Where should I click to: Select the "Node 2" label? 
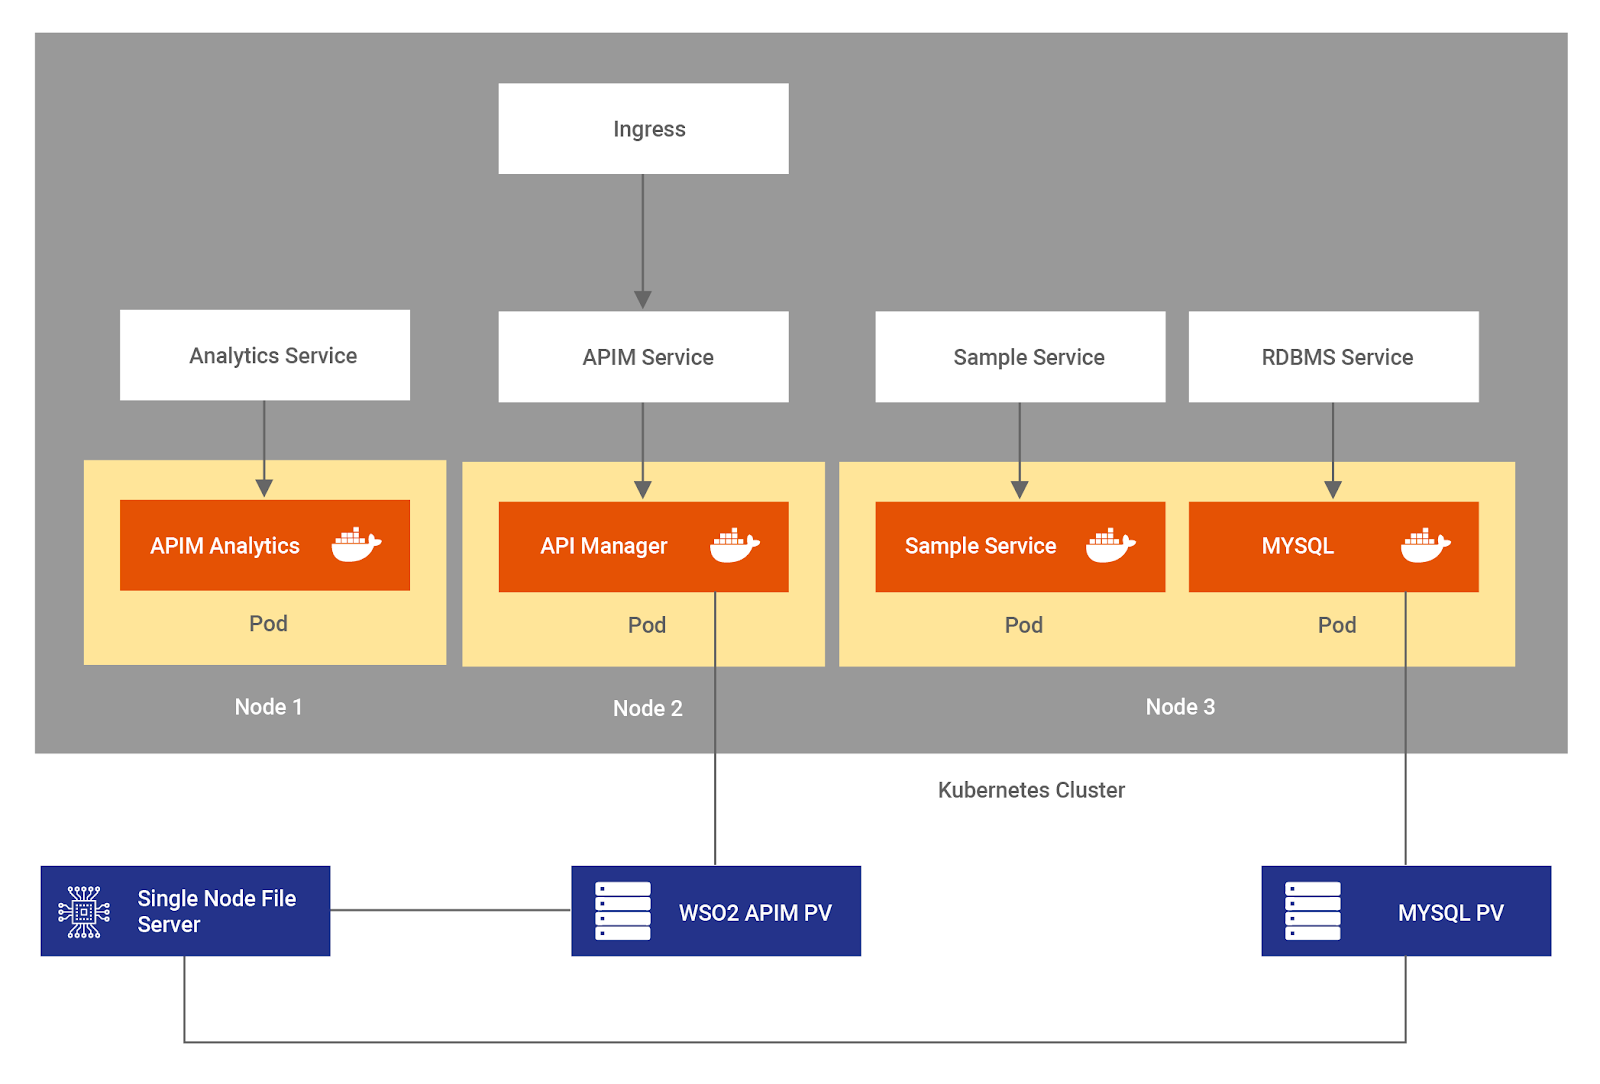coord(648,708)
